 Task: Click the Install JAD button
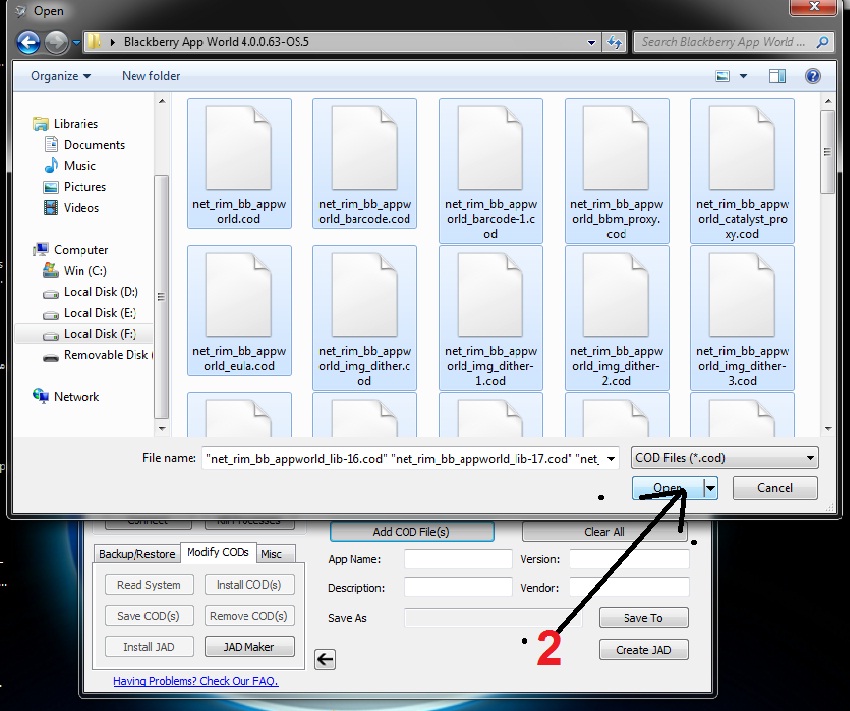point(149,647)
